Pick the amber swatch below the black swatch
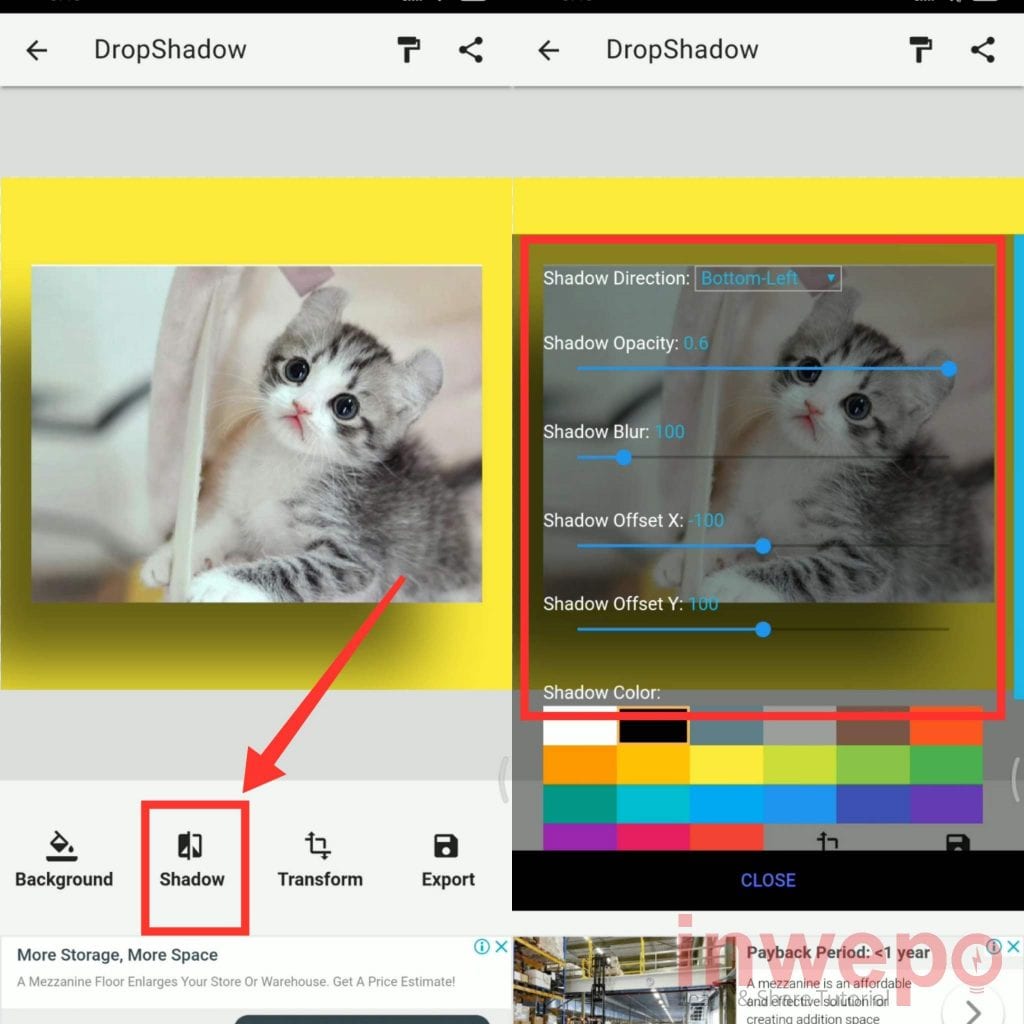This screenshot has height=1024, width=1024. coord(653,765)
